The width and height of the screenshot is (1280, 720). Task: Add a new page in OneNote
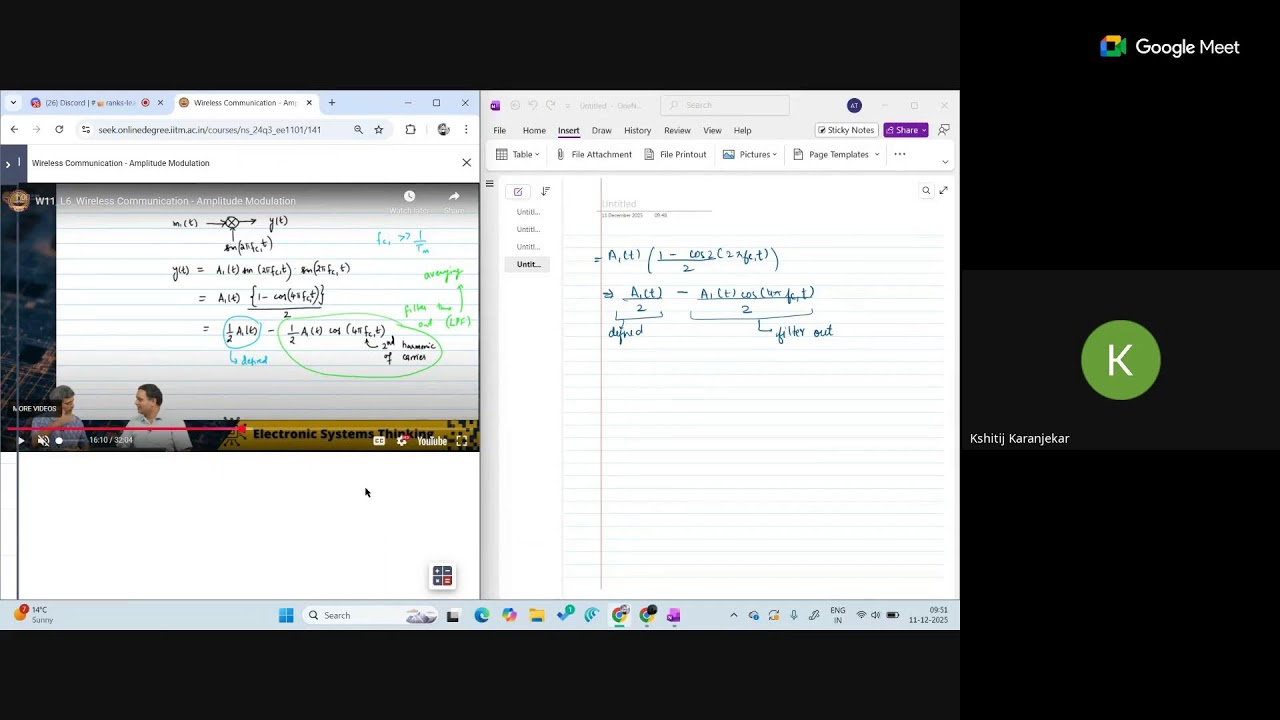coord(518,191)
